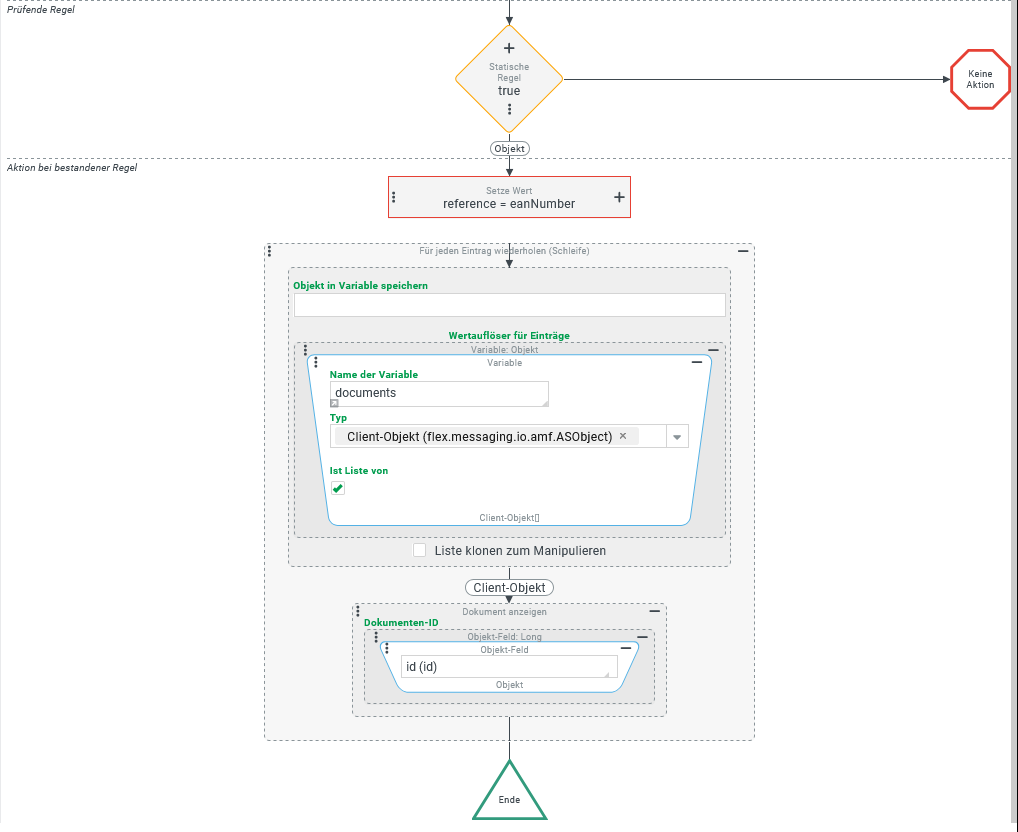Remove the Client-Objekt type chip with its x
This screenshot has width=1018, height=832.
click(623, 436)
